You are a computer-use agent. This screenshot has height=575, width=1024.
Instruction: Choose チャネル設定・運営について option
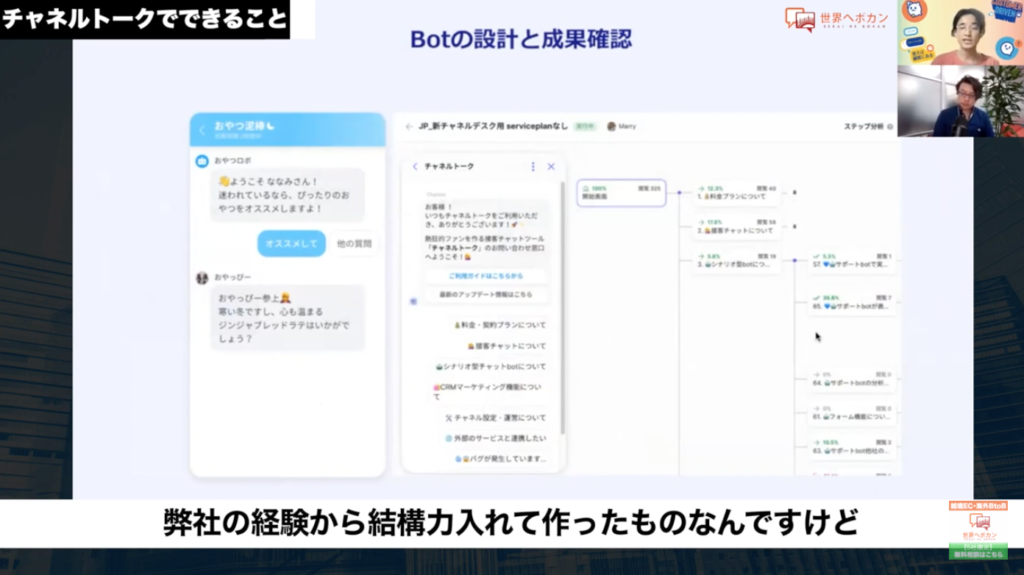point(495,418)
